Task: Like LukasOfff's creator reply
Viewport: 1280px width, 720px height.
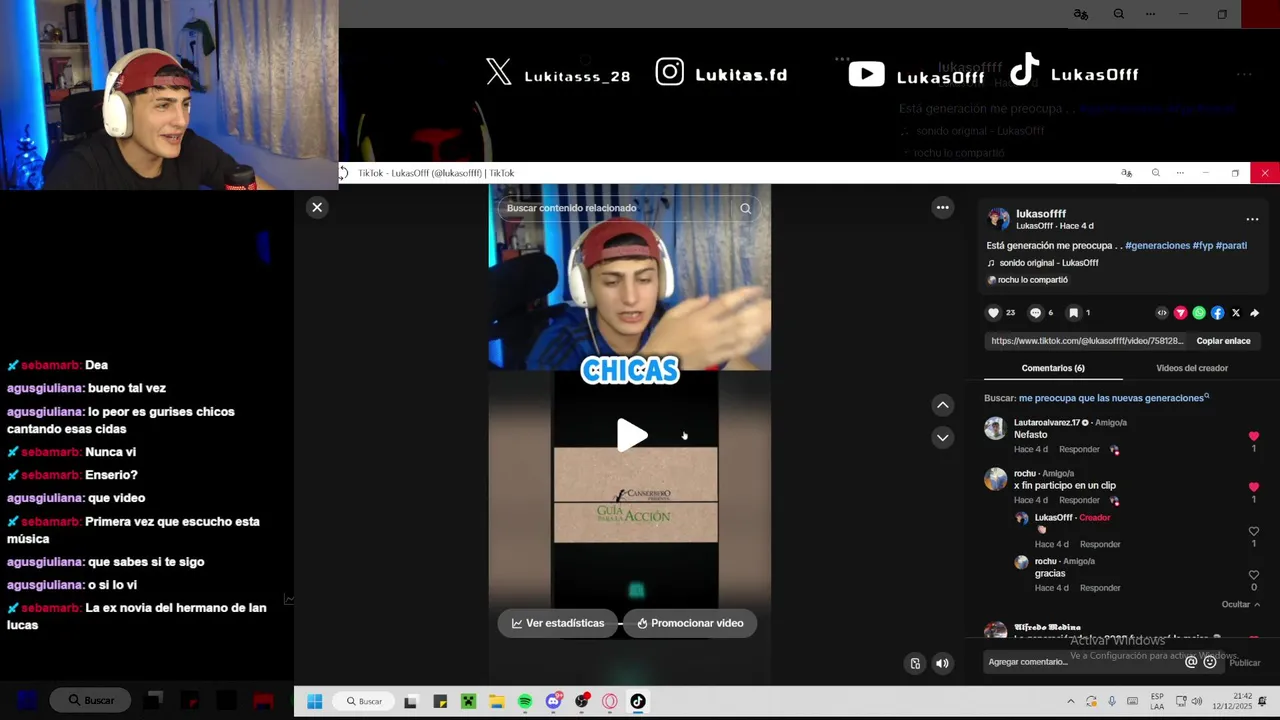Action: tap(1253, 531)
